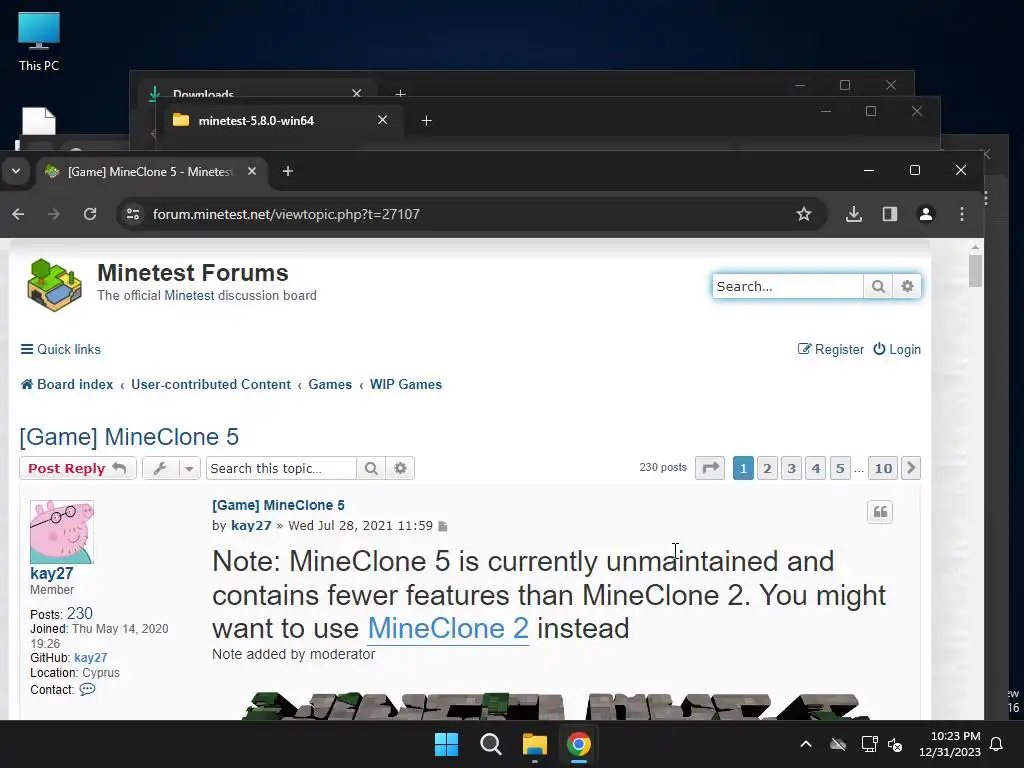Open topic tools wrench button
Screen dimensions: 1024x768
160,468
